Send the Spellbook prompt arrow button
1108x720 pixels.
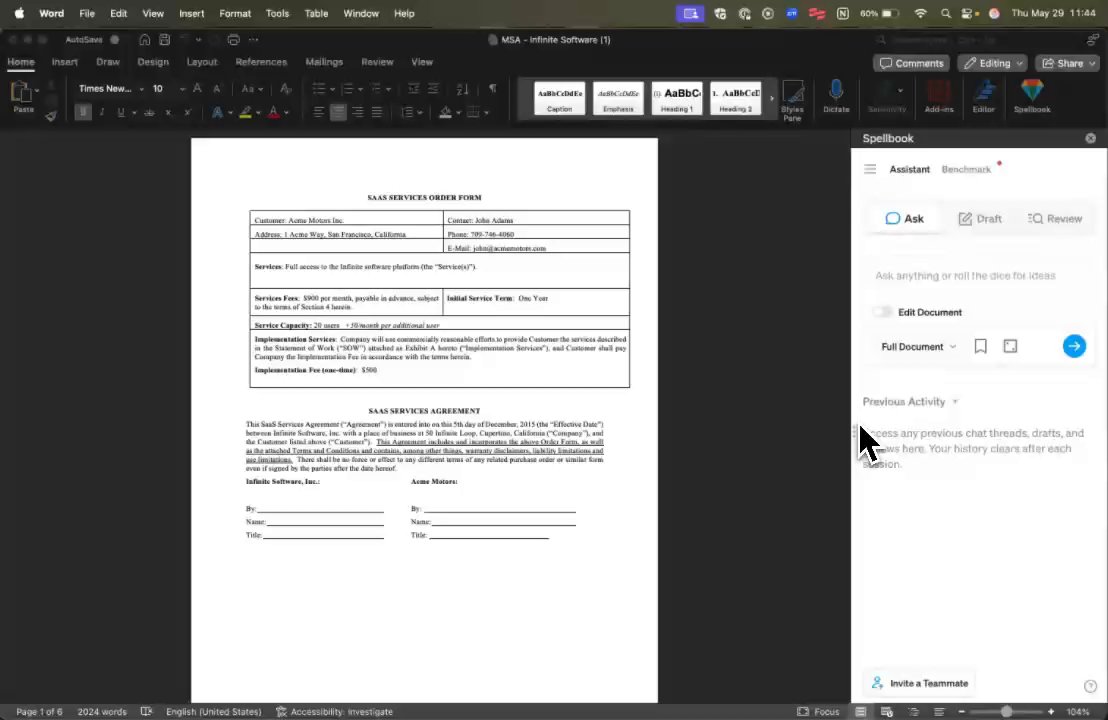(1074, 346)
